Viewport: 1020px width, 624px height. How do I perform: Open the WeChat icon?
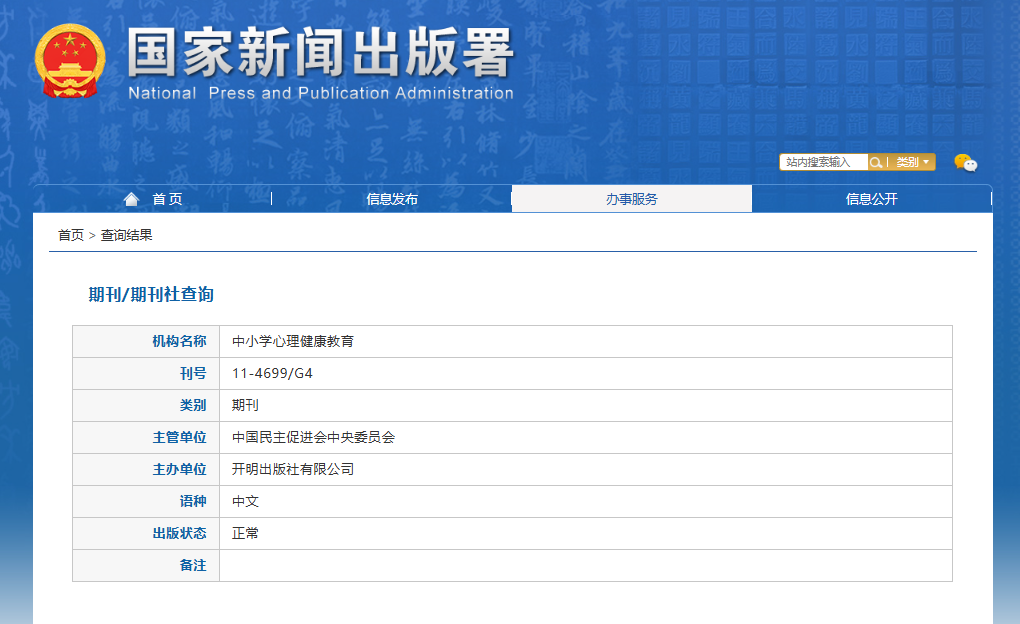[965, 162]
